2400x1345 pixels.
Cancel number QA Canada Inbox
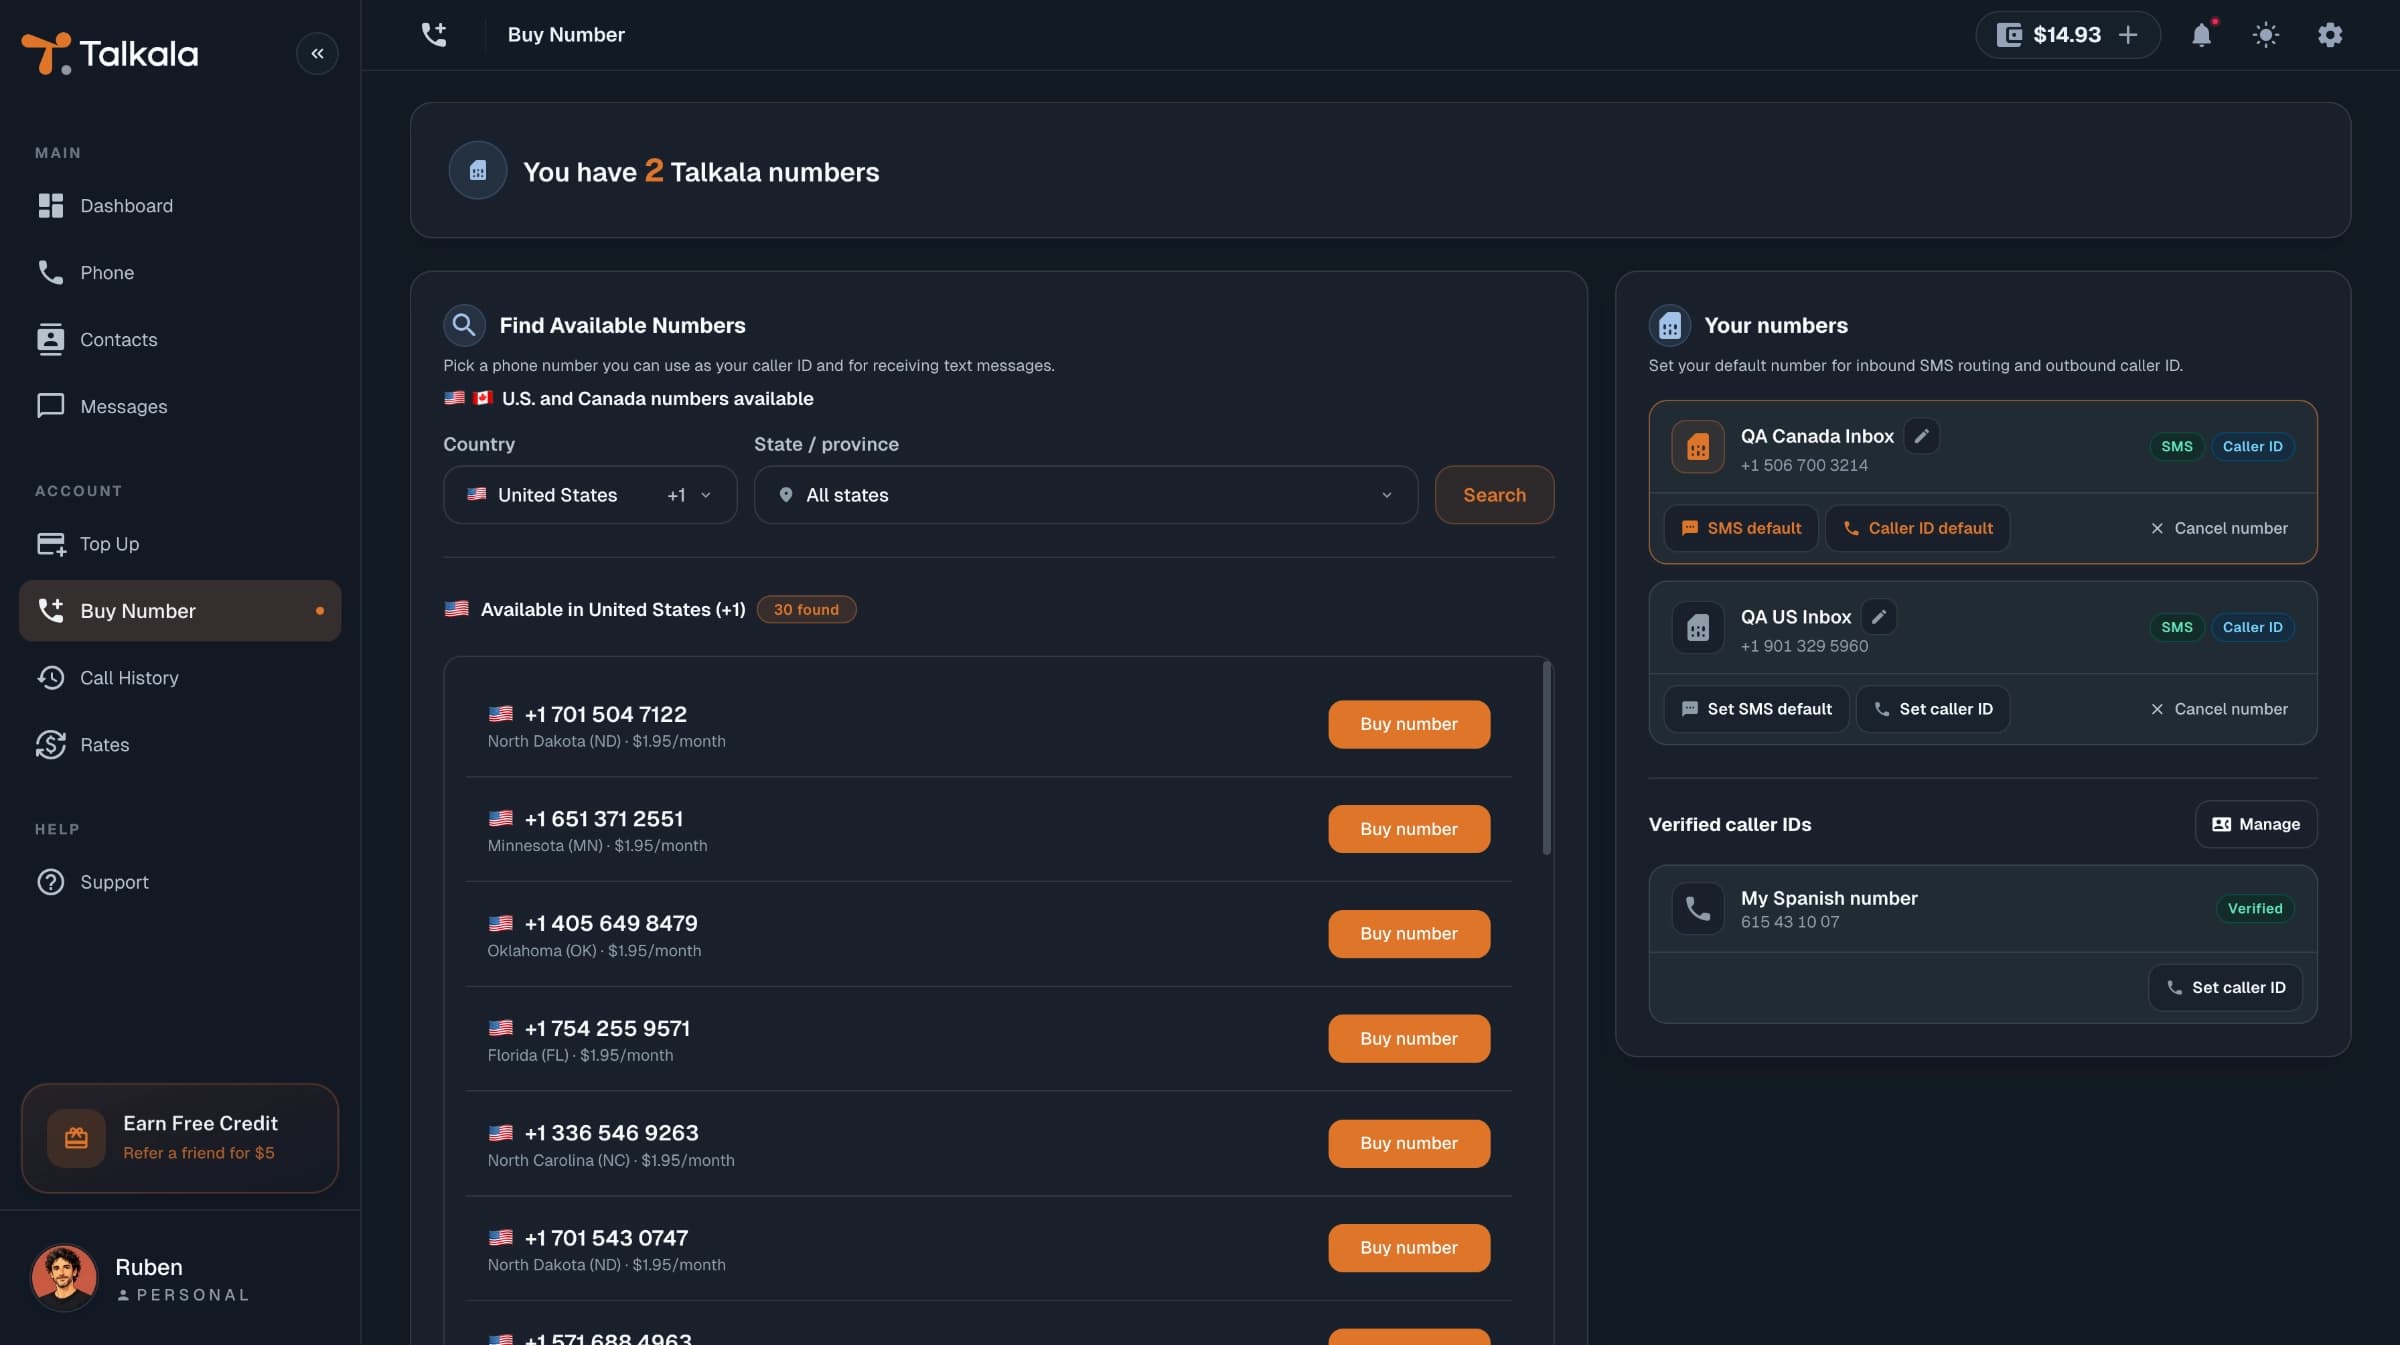click(x=2218, y=528)
